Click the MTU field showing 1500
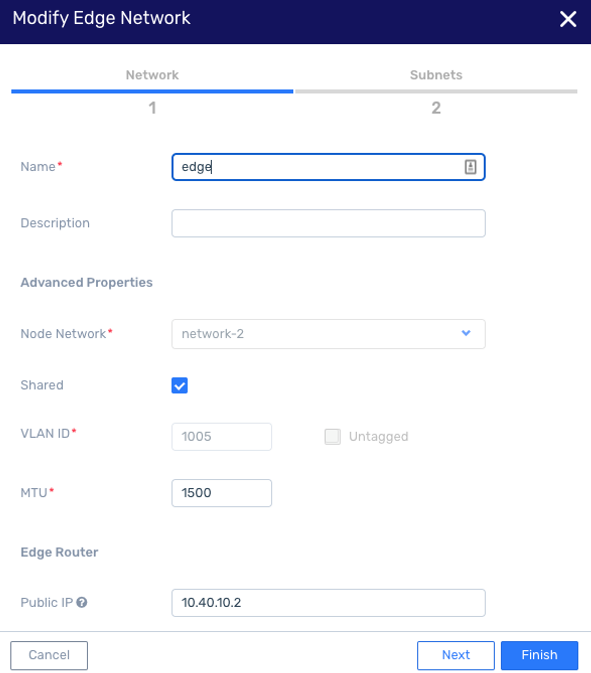 (x=221, y=493)
